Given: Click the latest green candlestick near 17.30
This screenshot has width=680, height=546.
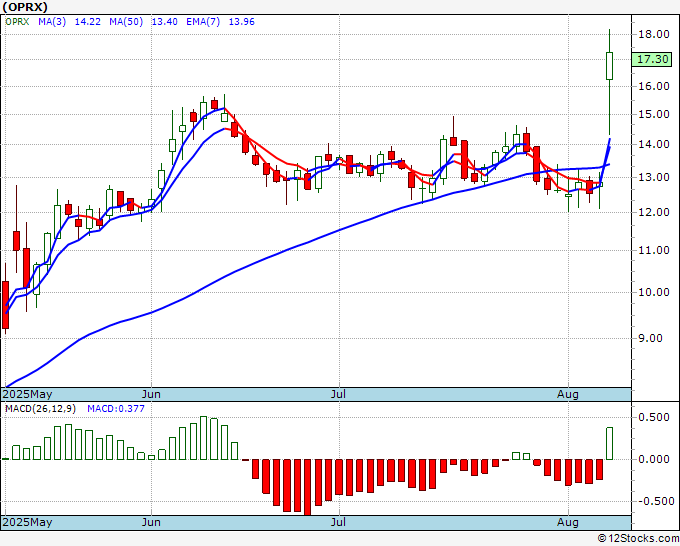Looking at the screenshot, I should pos(609,66).
